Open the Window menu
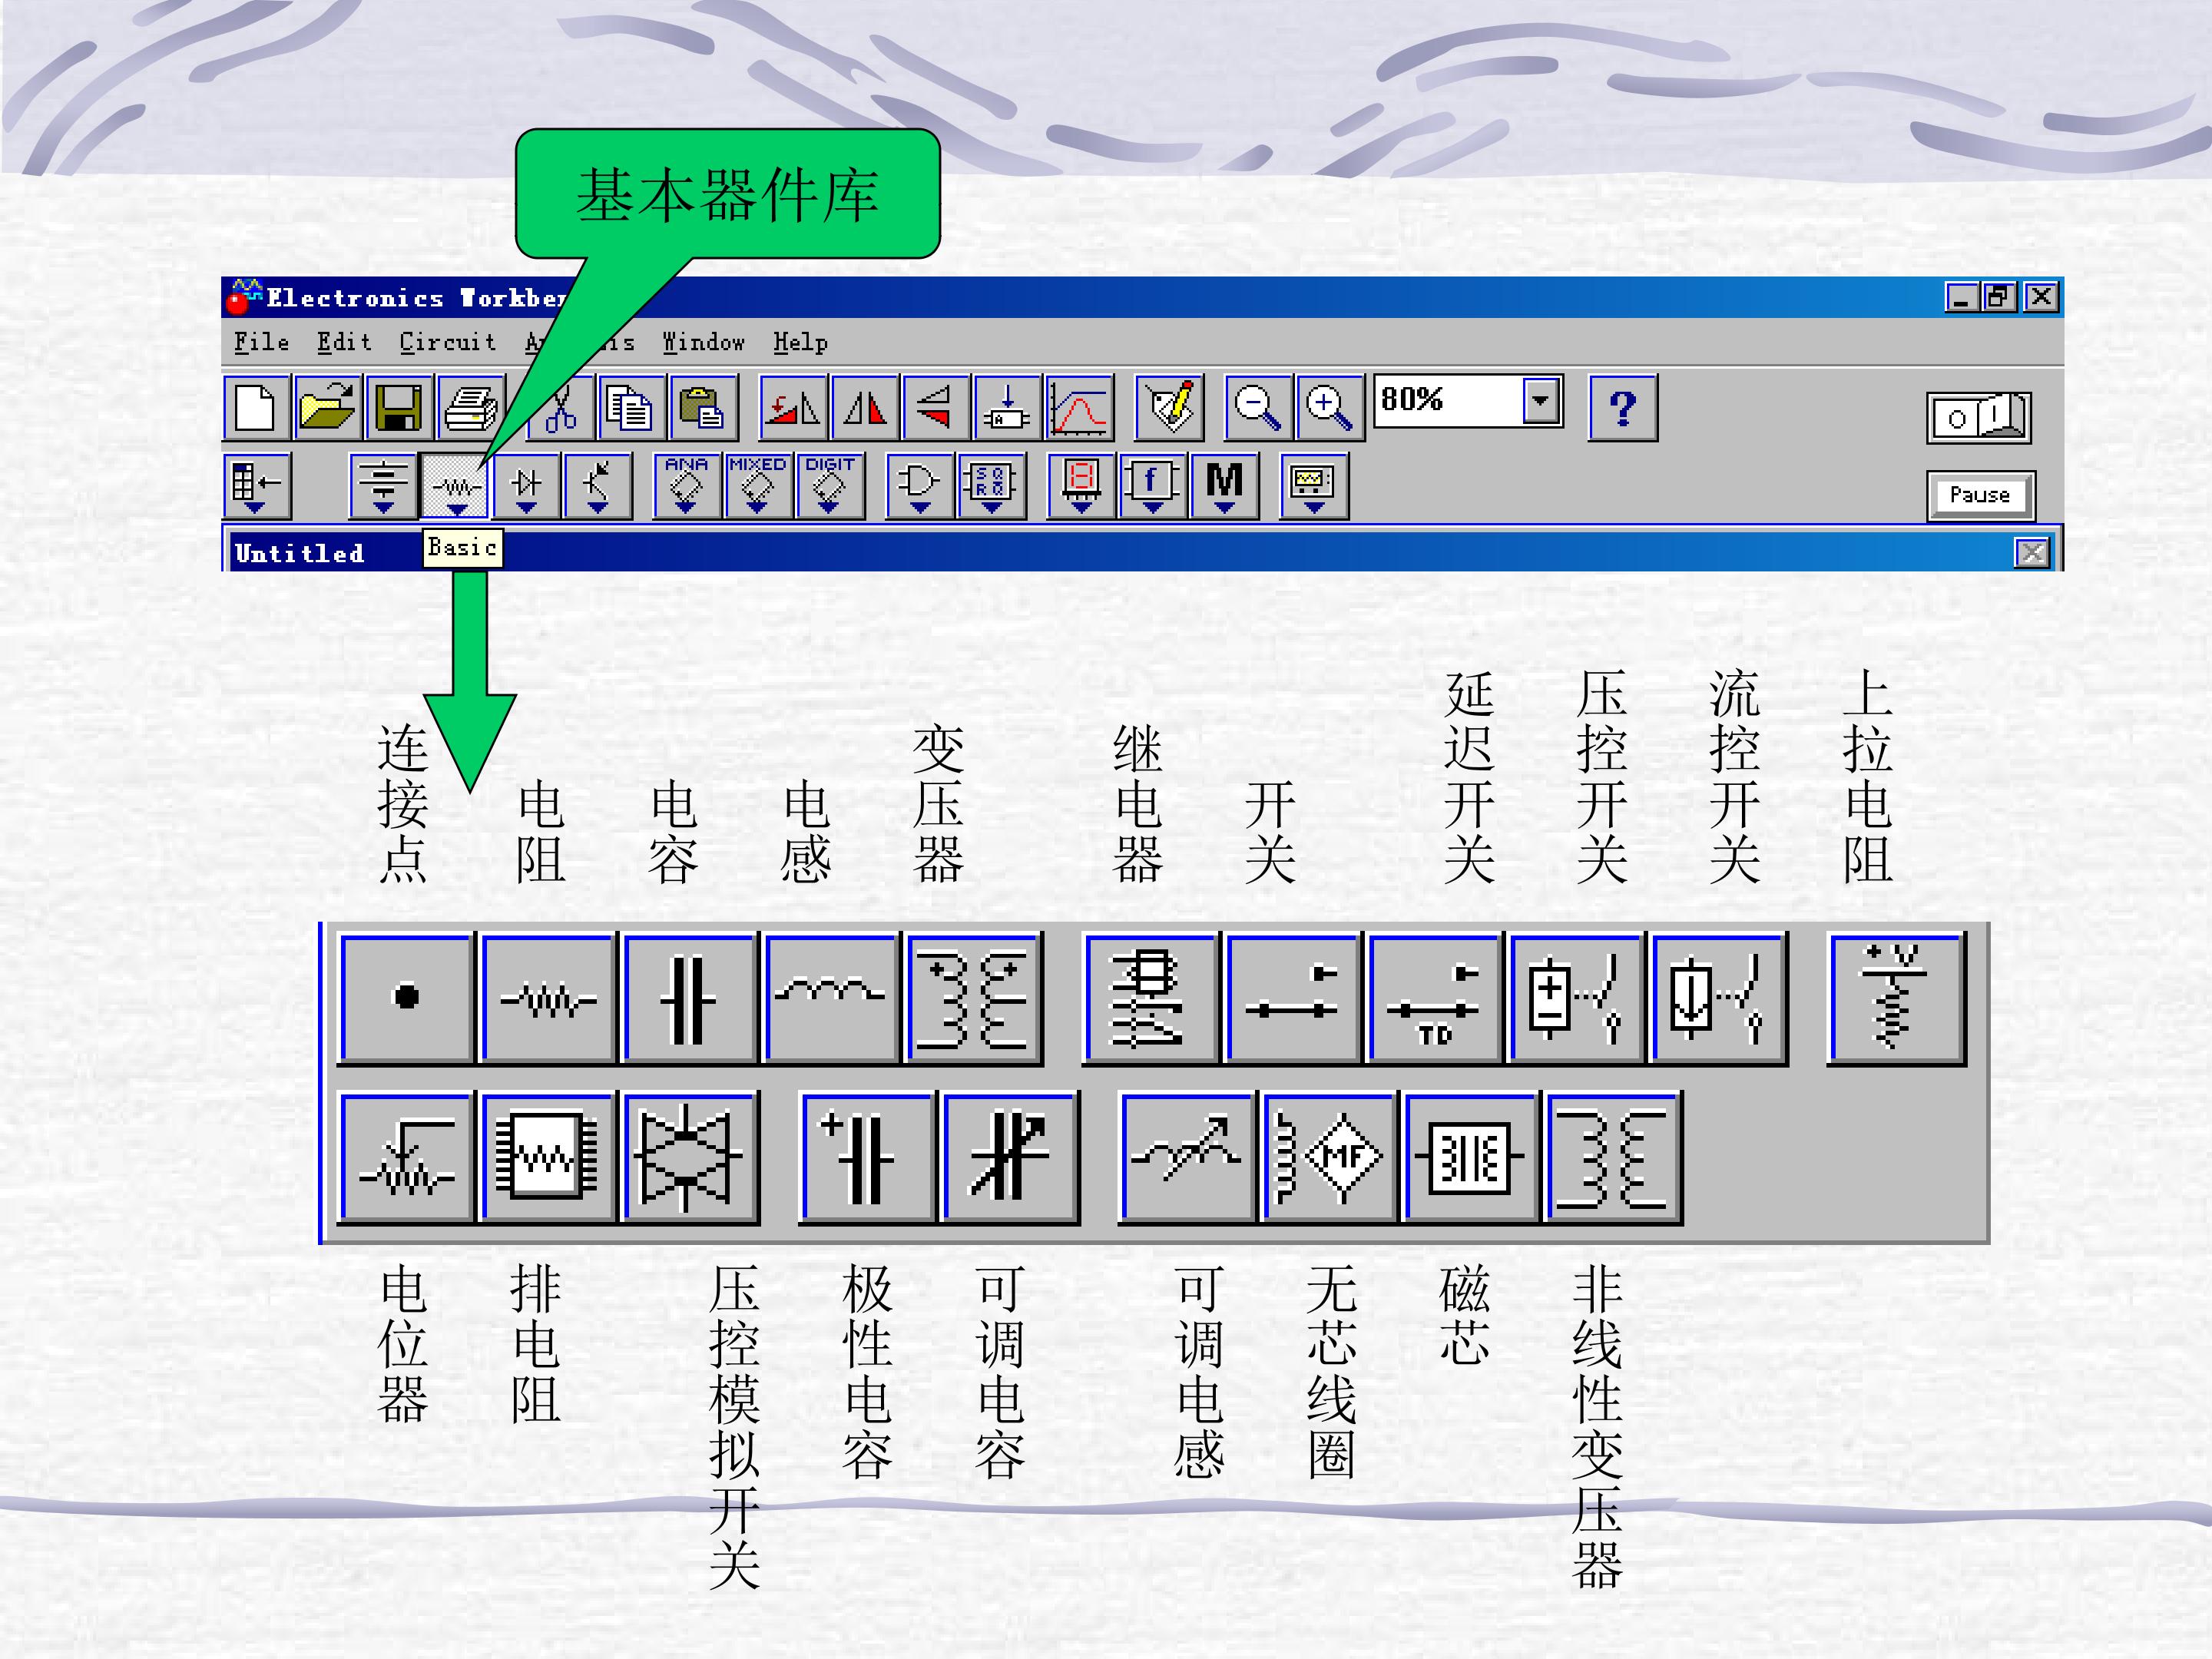The image size is (2212, 1659). 703,343
